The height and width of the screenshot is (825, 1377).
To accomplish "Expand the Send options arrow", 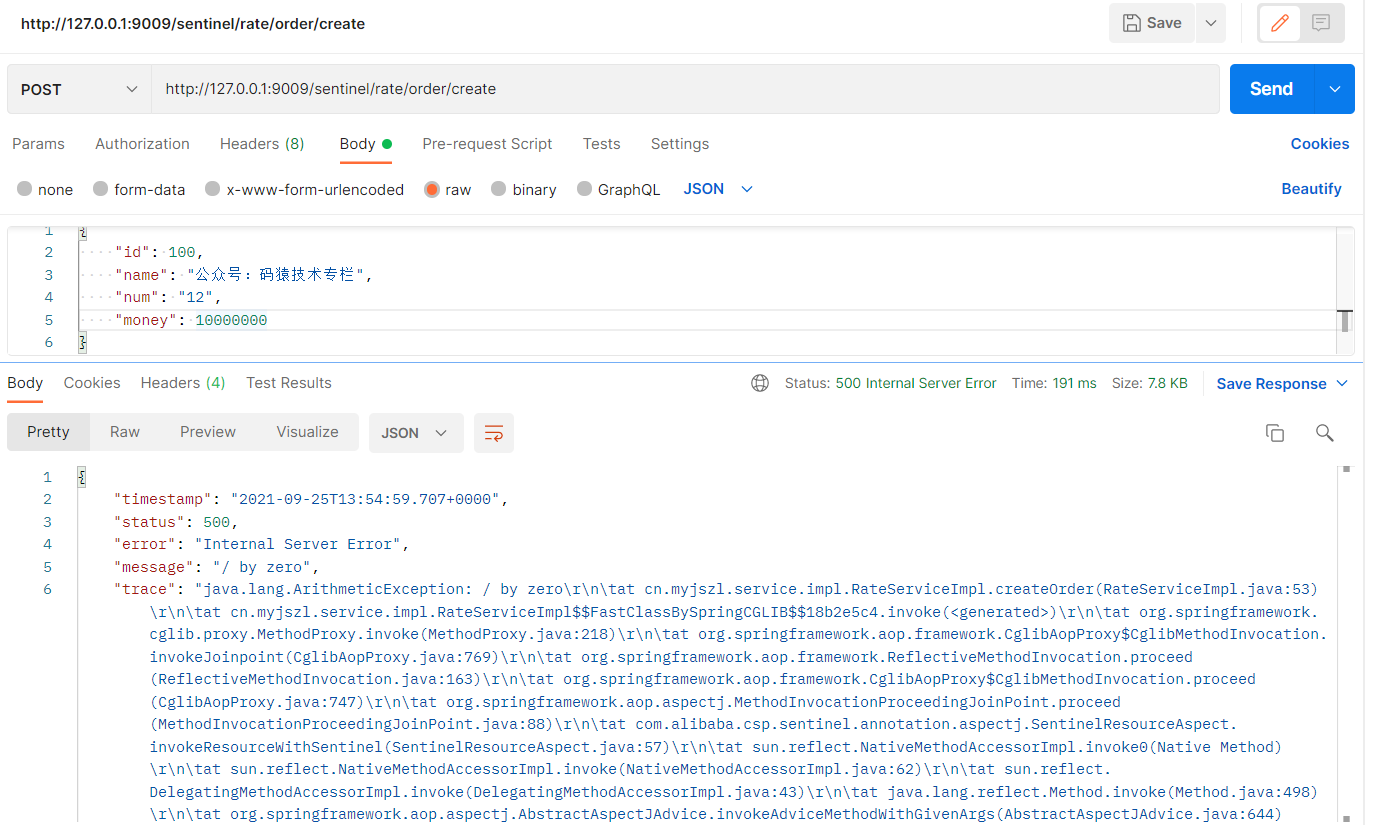I will [1335, 89].
